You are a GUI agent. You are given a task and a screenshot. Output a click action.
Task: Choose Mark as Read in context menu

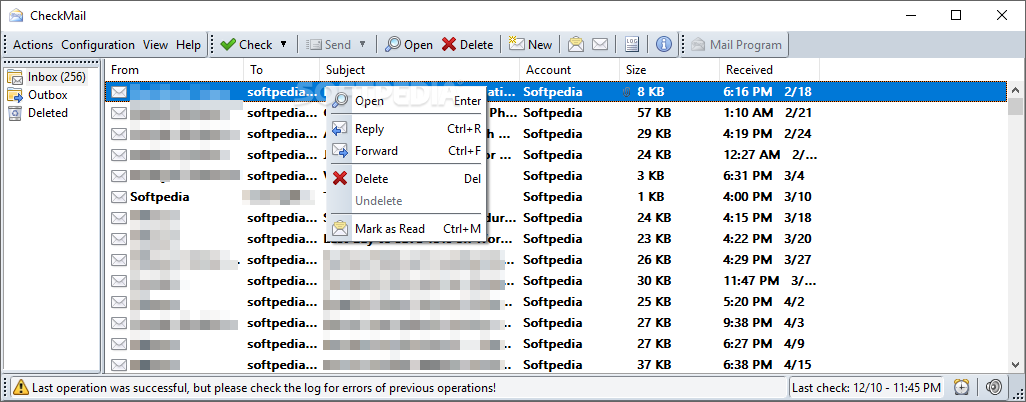coord(406,228)
